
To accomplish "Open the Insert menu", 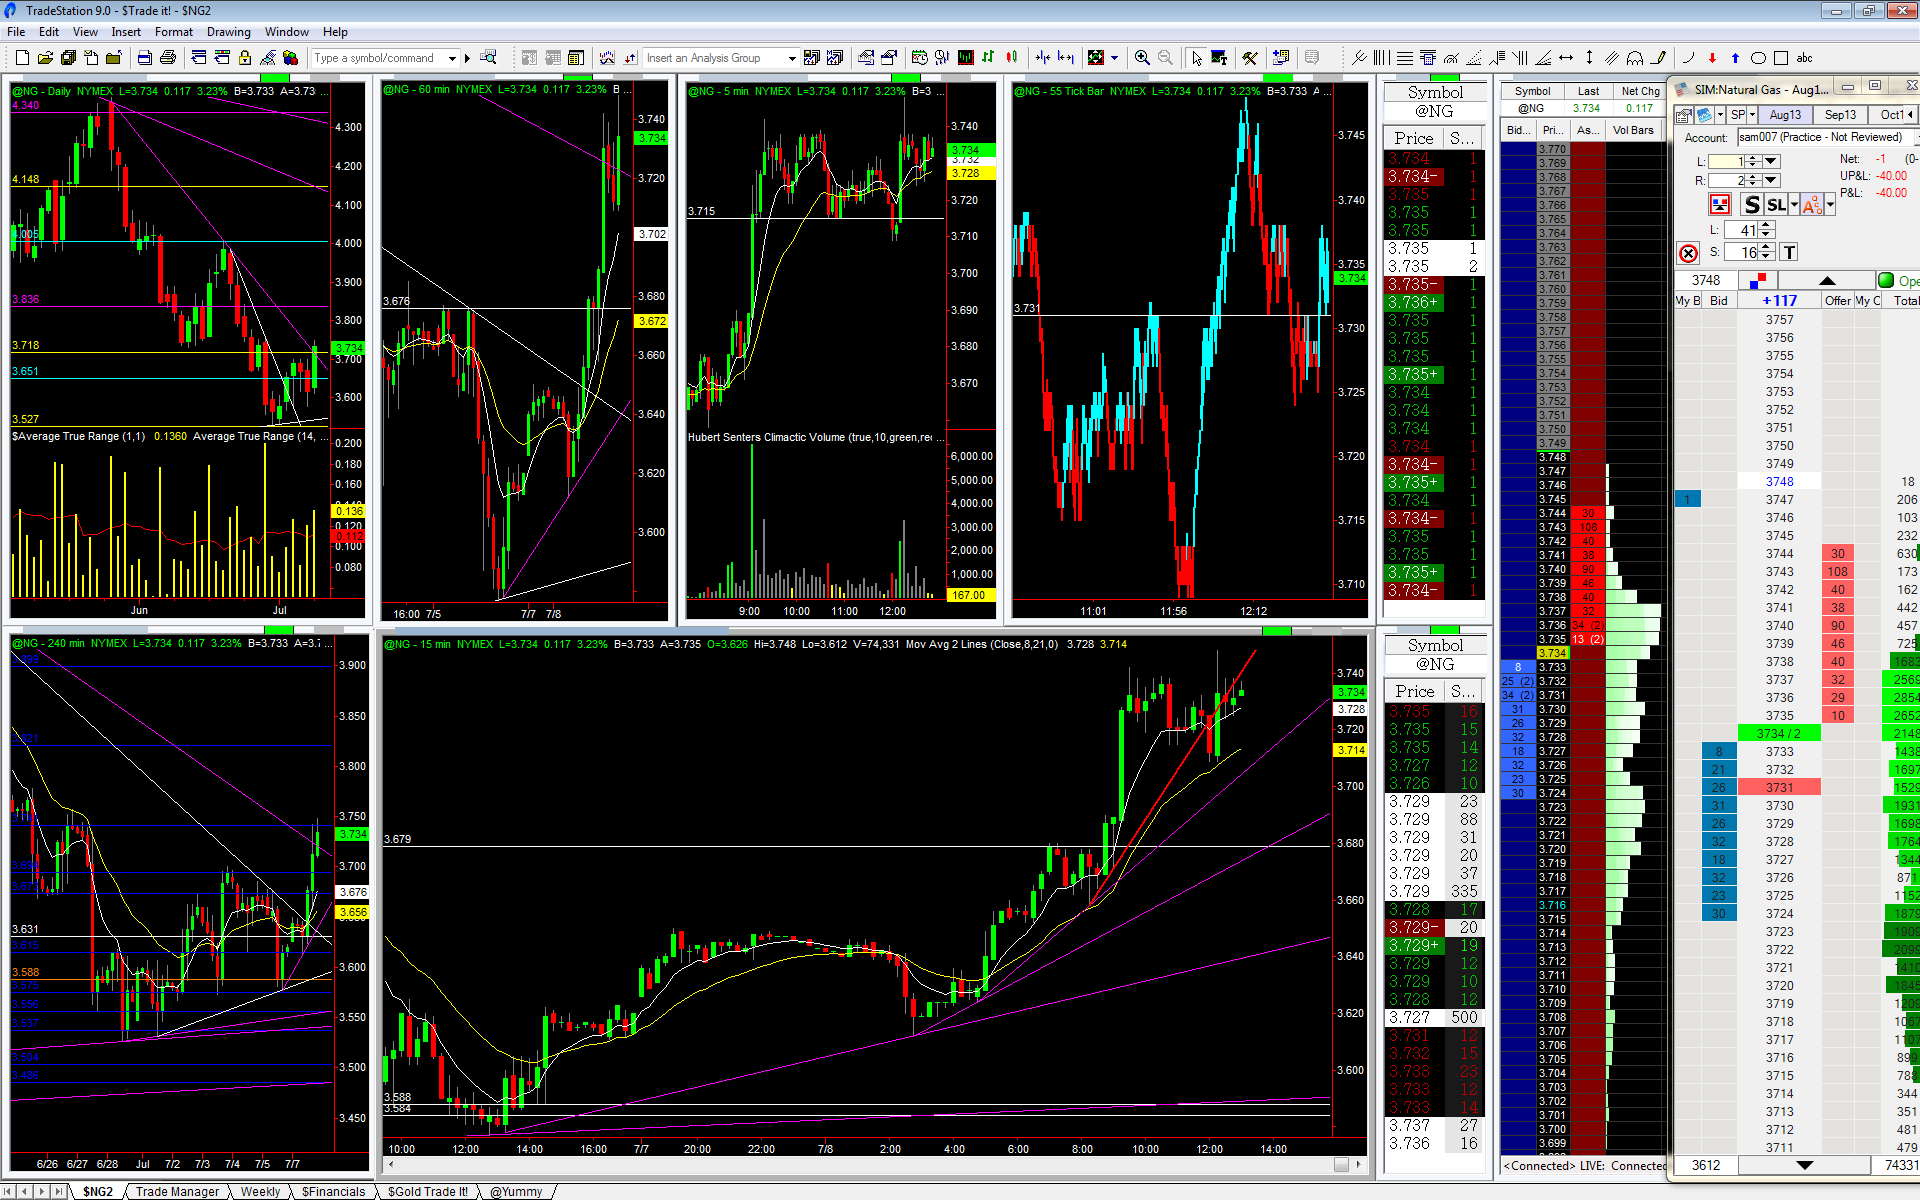I will tap(126, 32).
